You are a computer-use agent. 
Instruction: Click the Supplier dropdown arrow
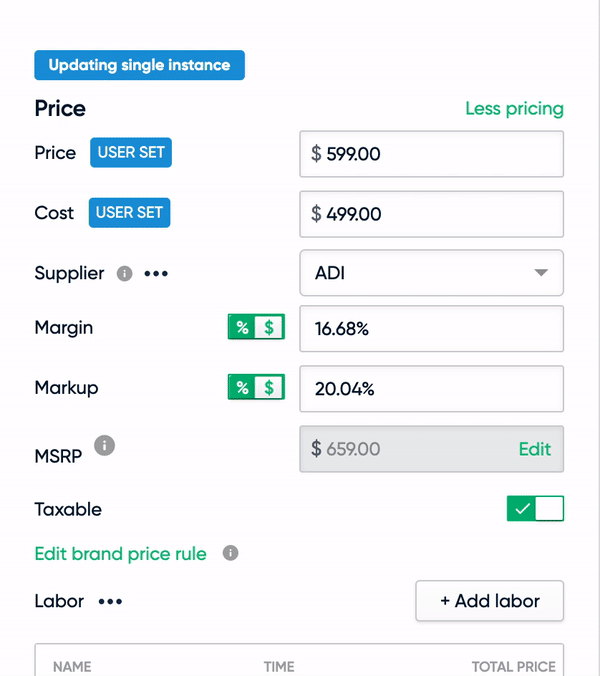point(541,272)
